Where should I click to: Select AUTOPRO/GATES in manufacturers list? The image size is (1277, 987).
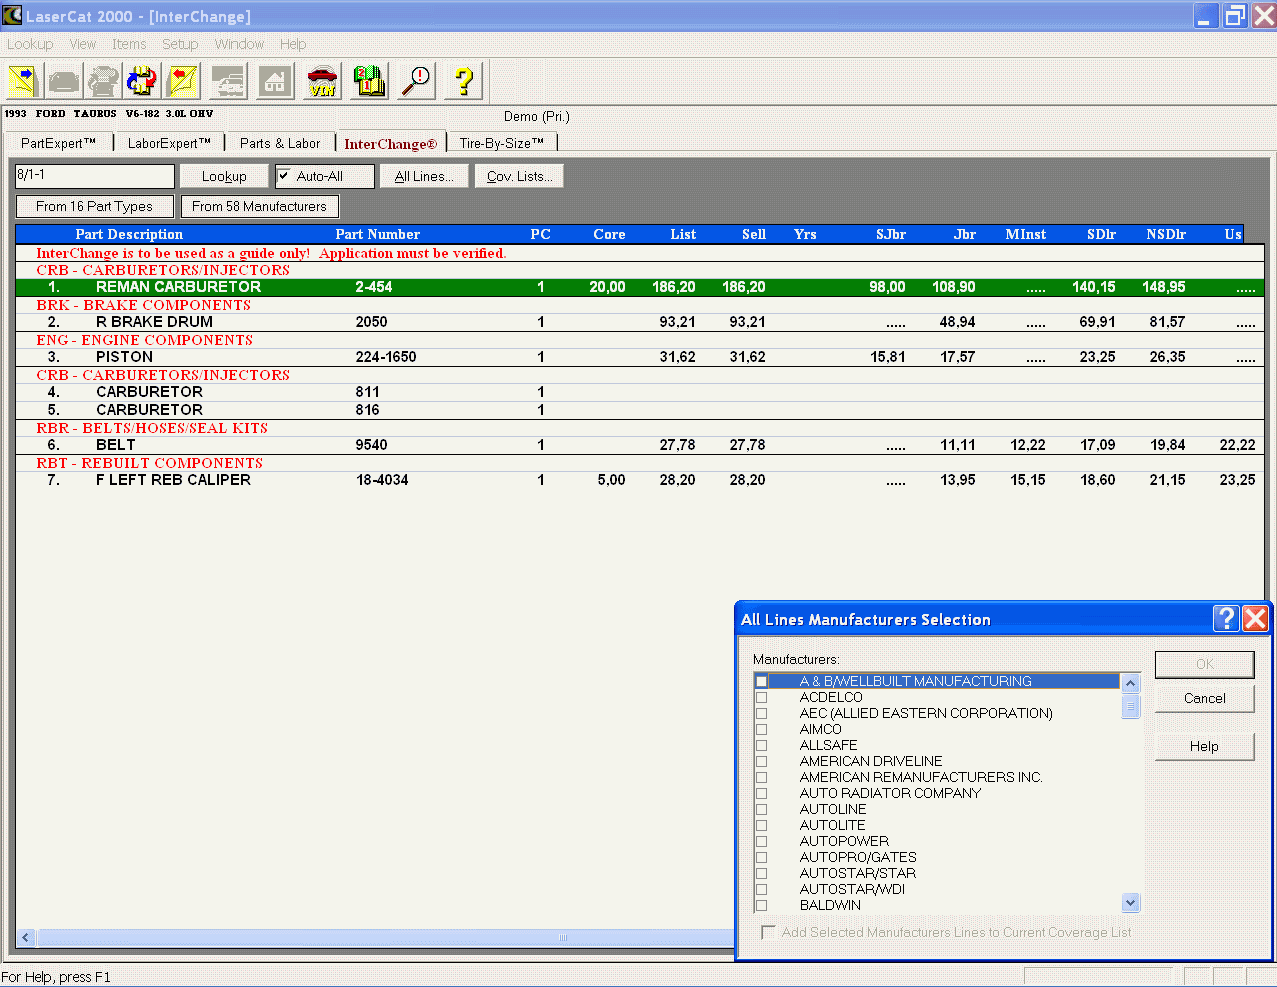pyautogui.click(x=858, y=857)
